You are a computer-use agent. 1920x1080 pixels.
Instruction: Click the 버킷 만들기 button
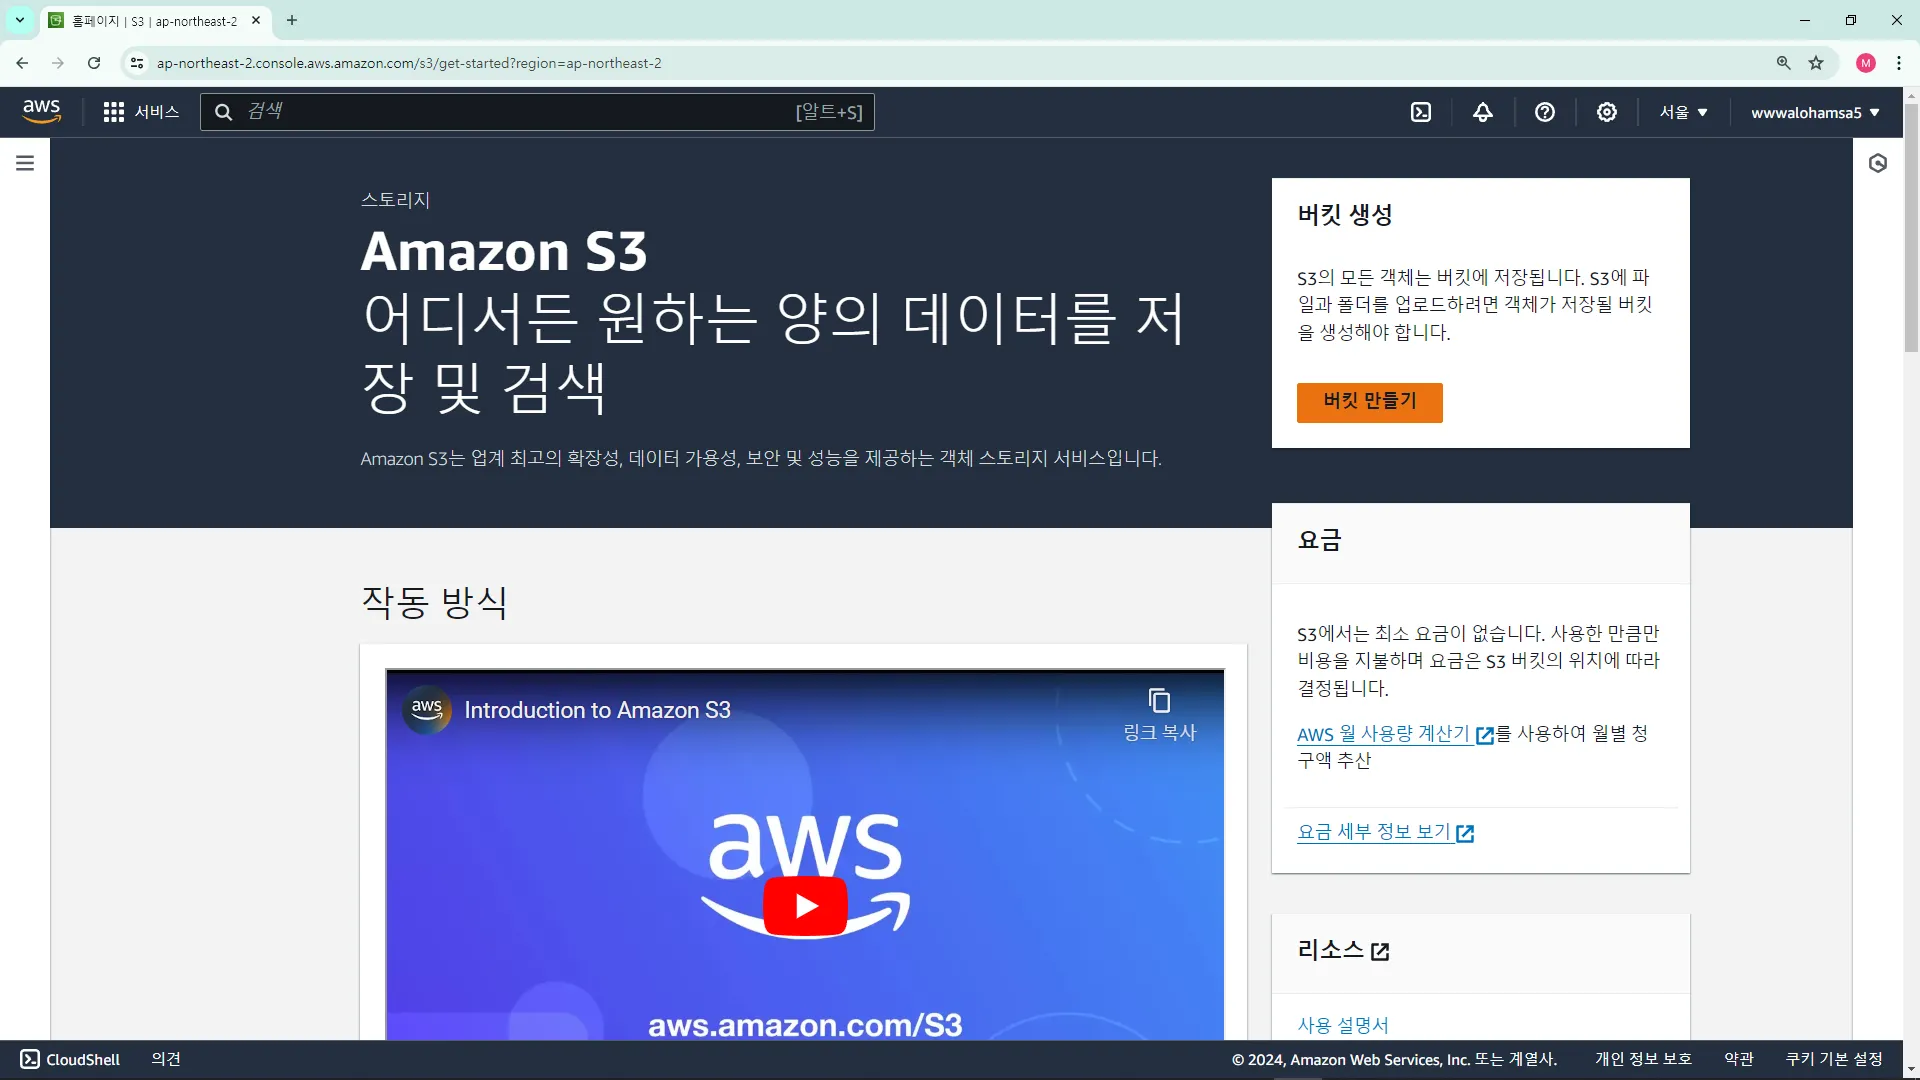click(x=1369, y=402)
